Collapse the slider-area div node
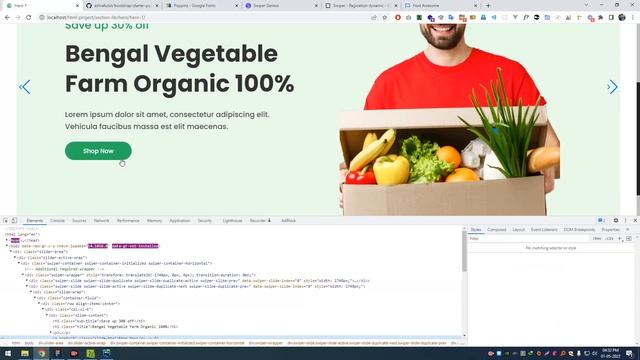This screenshot has width=640, height=360. pos(11,252)
